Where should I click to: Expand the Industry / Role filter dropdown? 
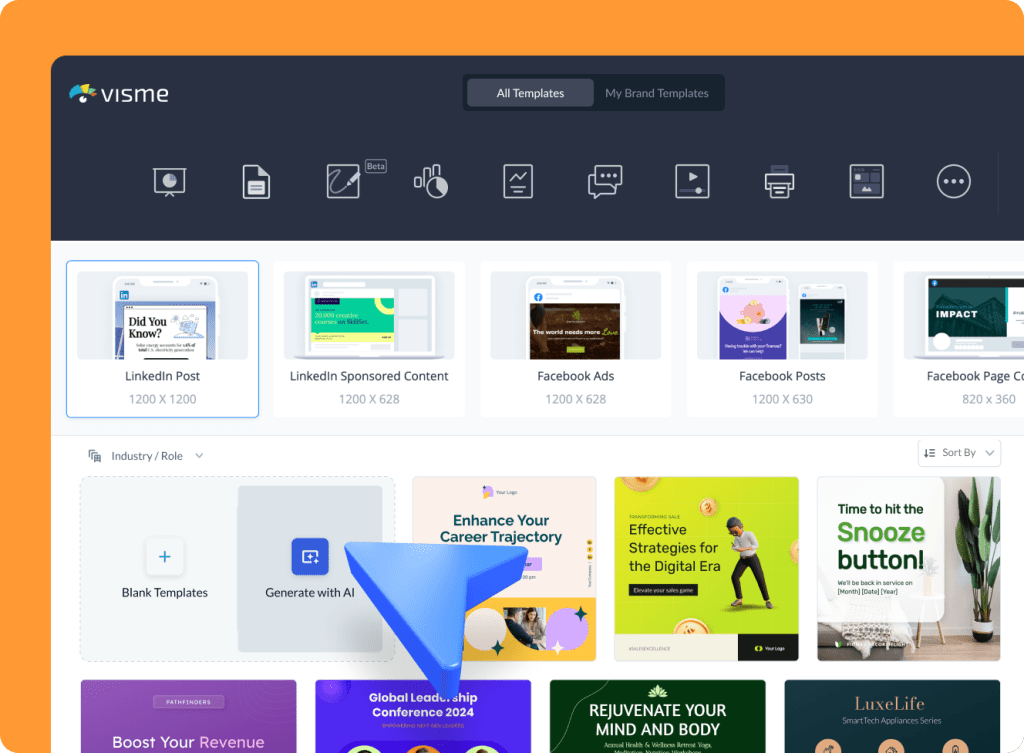tap(146, 455)
